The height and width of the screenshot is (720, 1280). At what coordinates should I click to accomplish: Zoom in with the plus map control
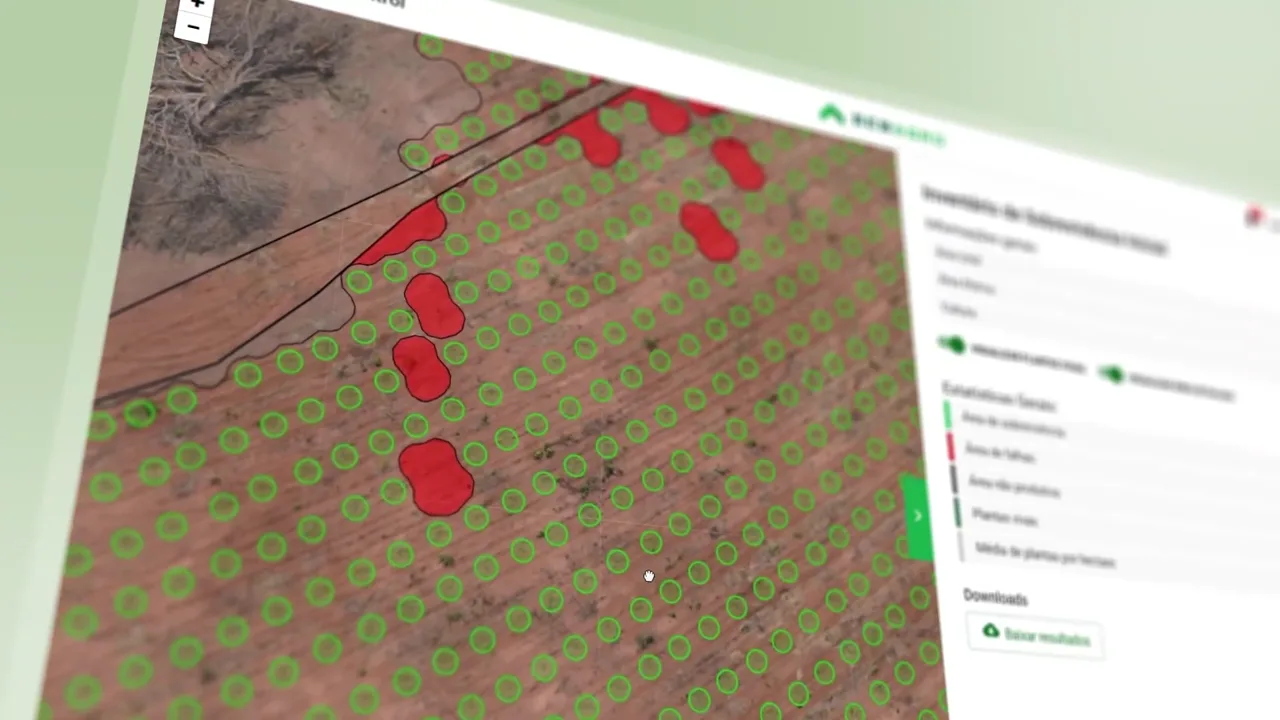197,4
